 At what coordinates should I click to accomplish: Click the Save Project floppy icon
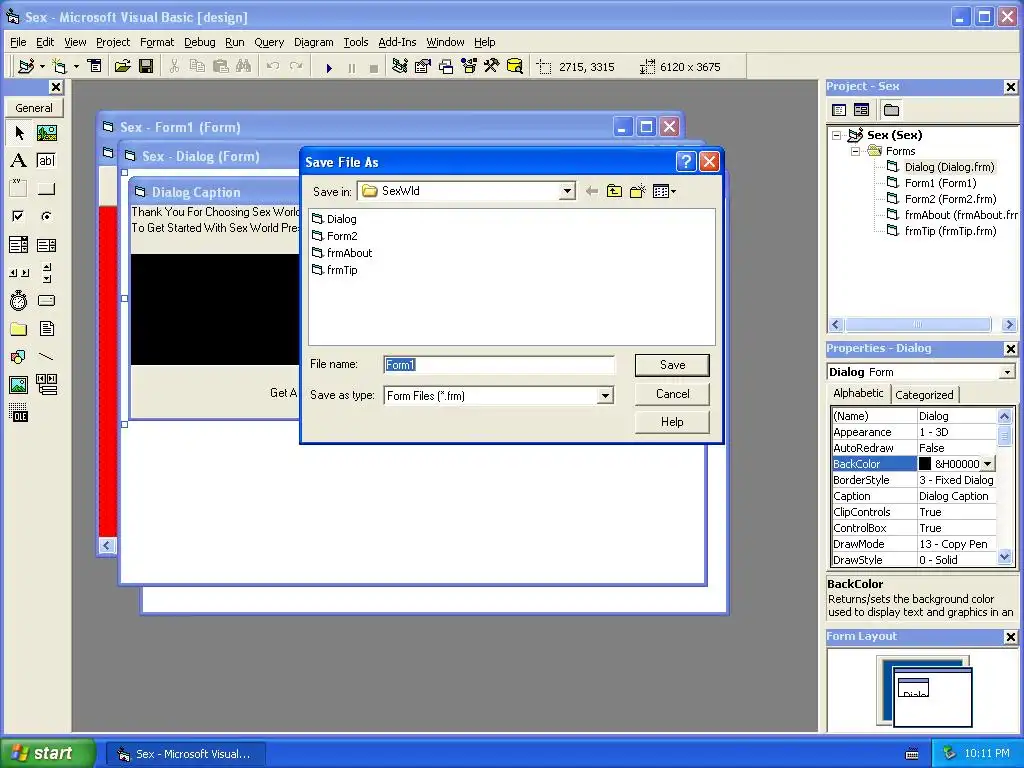(146, 66)
